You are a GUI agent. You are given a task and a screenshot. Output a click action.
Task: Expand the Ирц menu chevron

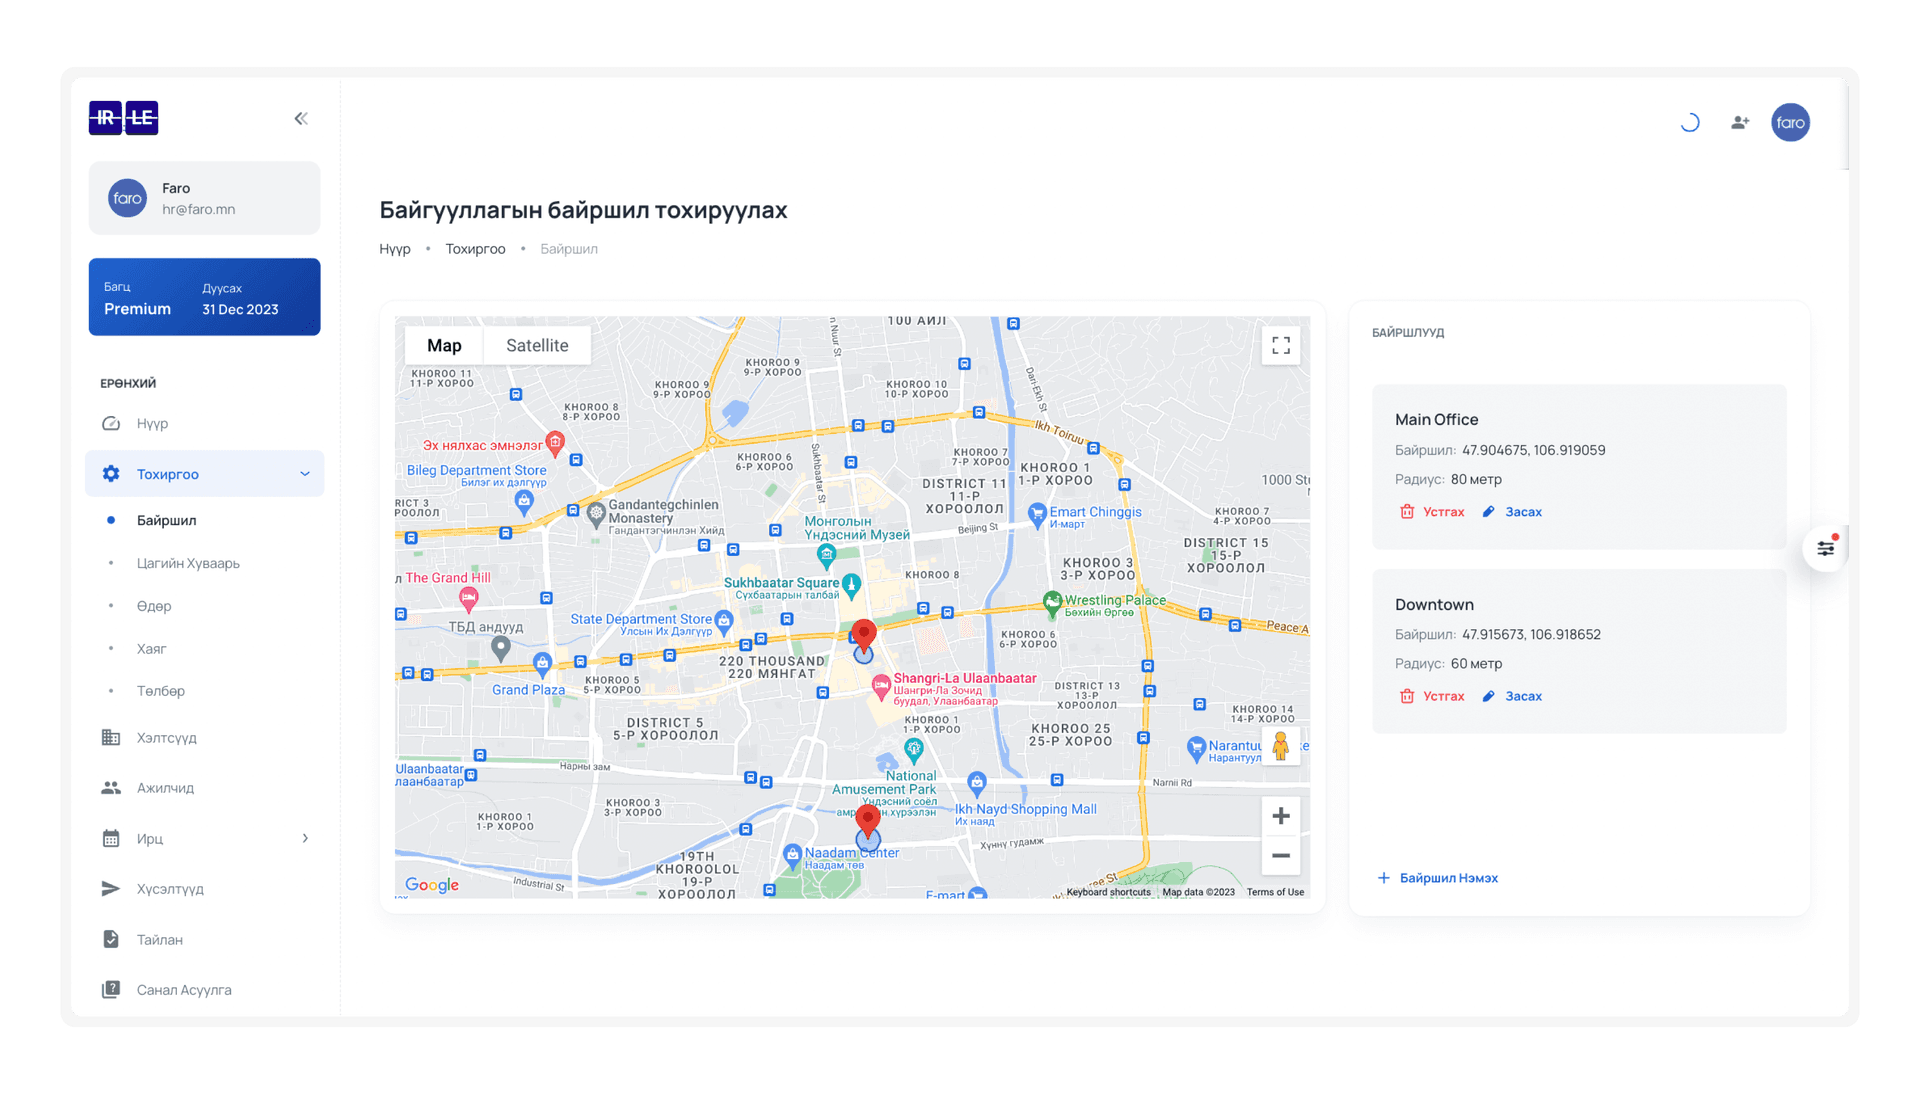click(305, 839)
